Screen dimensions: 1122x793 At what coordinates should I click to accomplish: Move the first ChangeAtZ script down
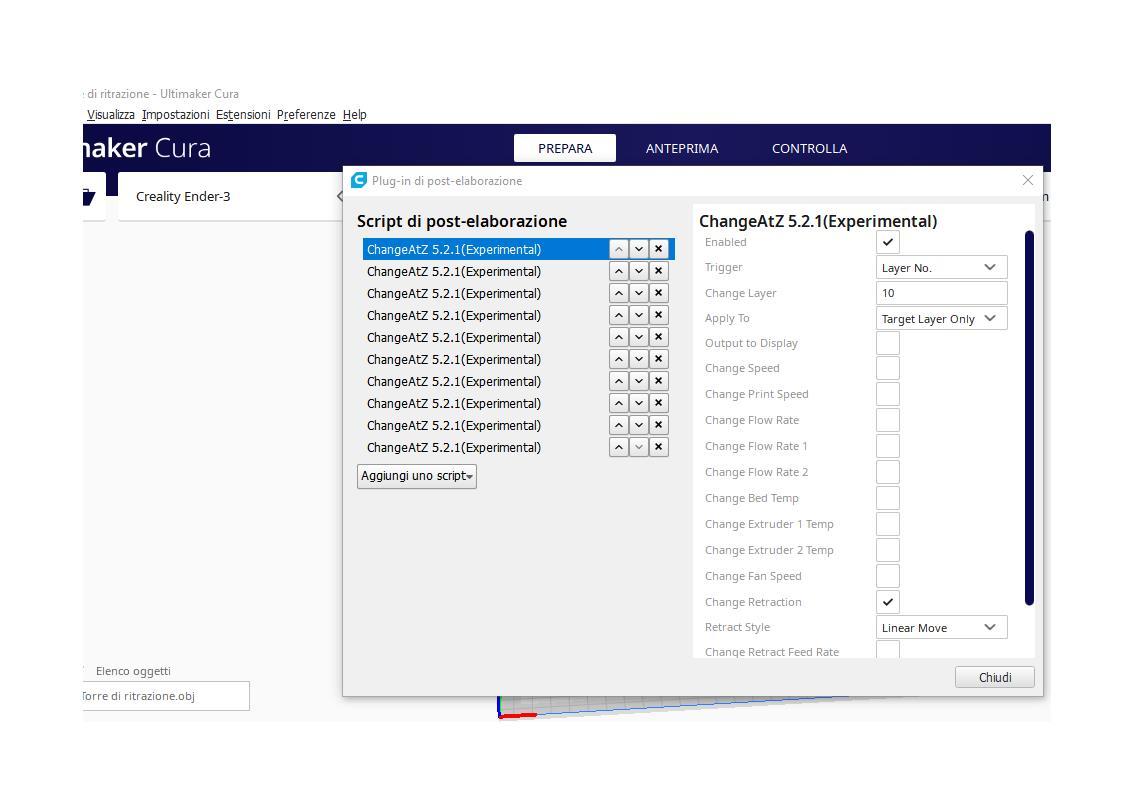pyautogui.click(x=638, y=249)
